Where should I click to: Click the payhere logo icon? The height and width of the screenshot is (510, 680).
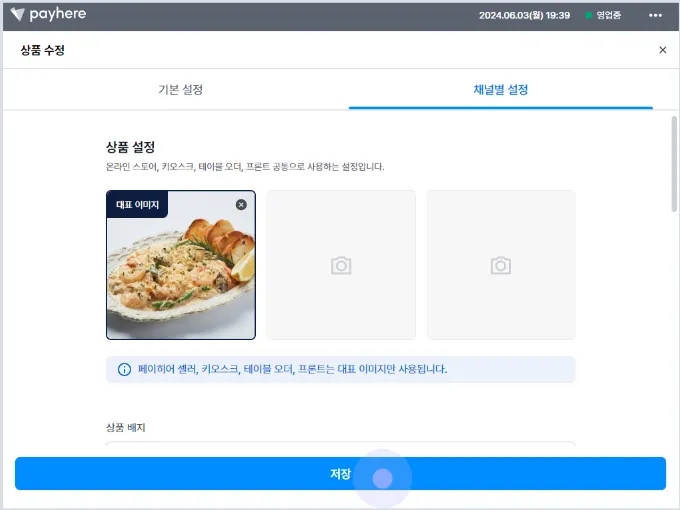[17, 14]
